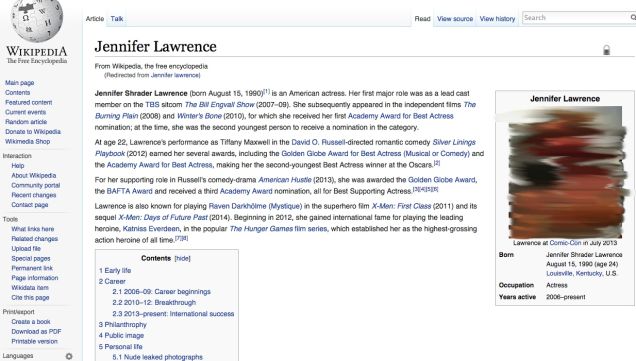The image size is (636, 361).
Task: Click inside the Search input field
Action: [x=576, y=17]
